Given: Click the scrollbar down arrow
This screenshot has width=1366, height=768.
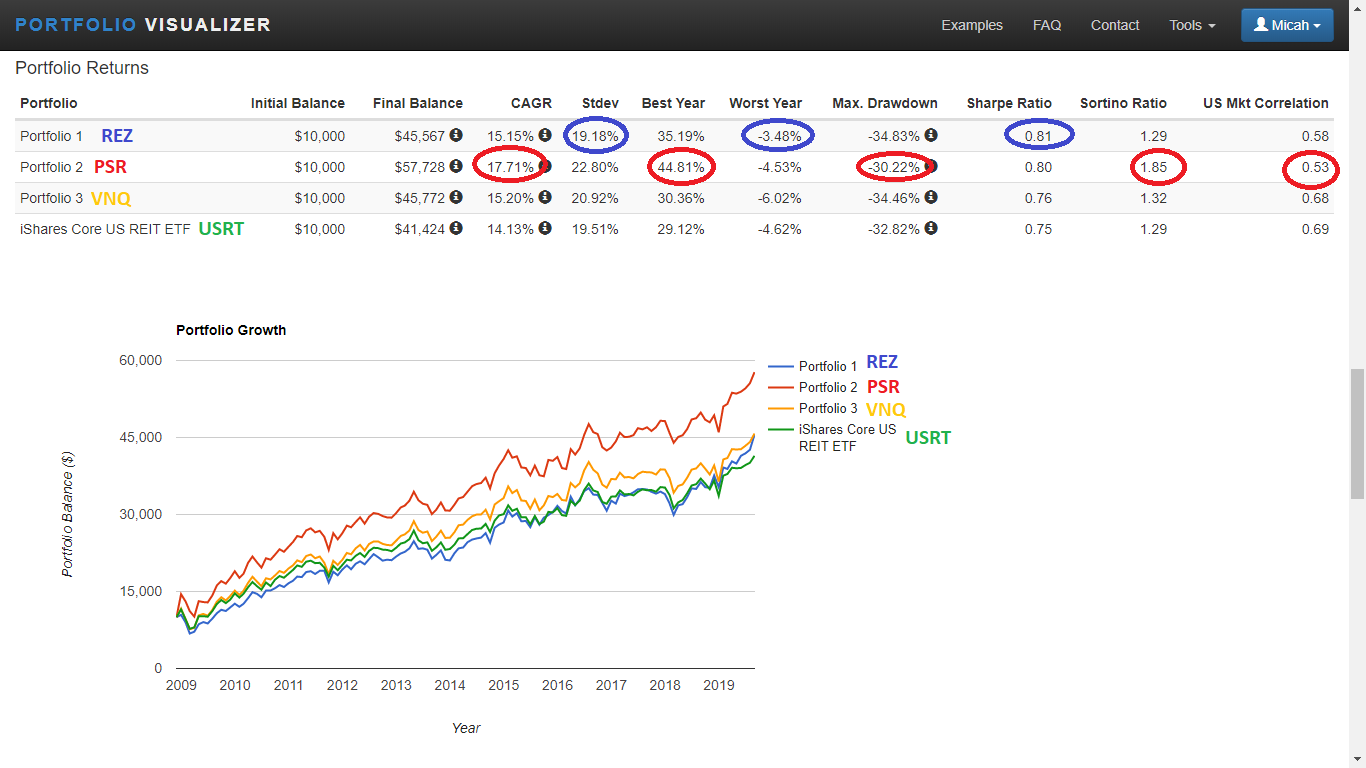Looking at the screenshot, I should (x=1357, y=759).
